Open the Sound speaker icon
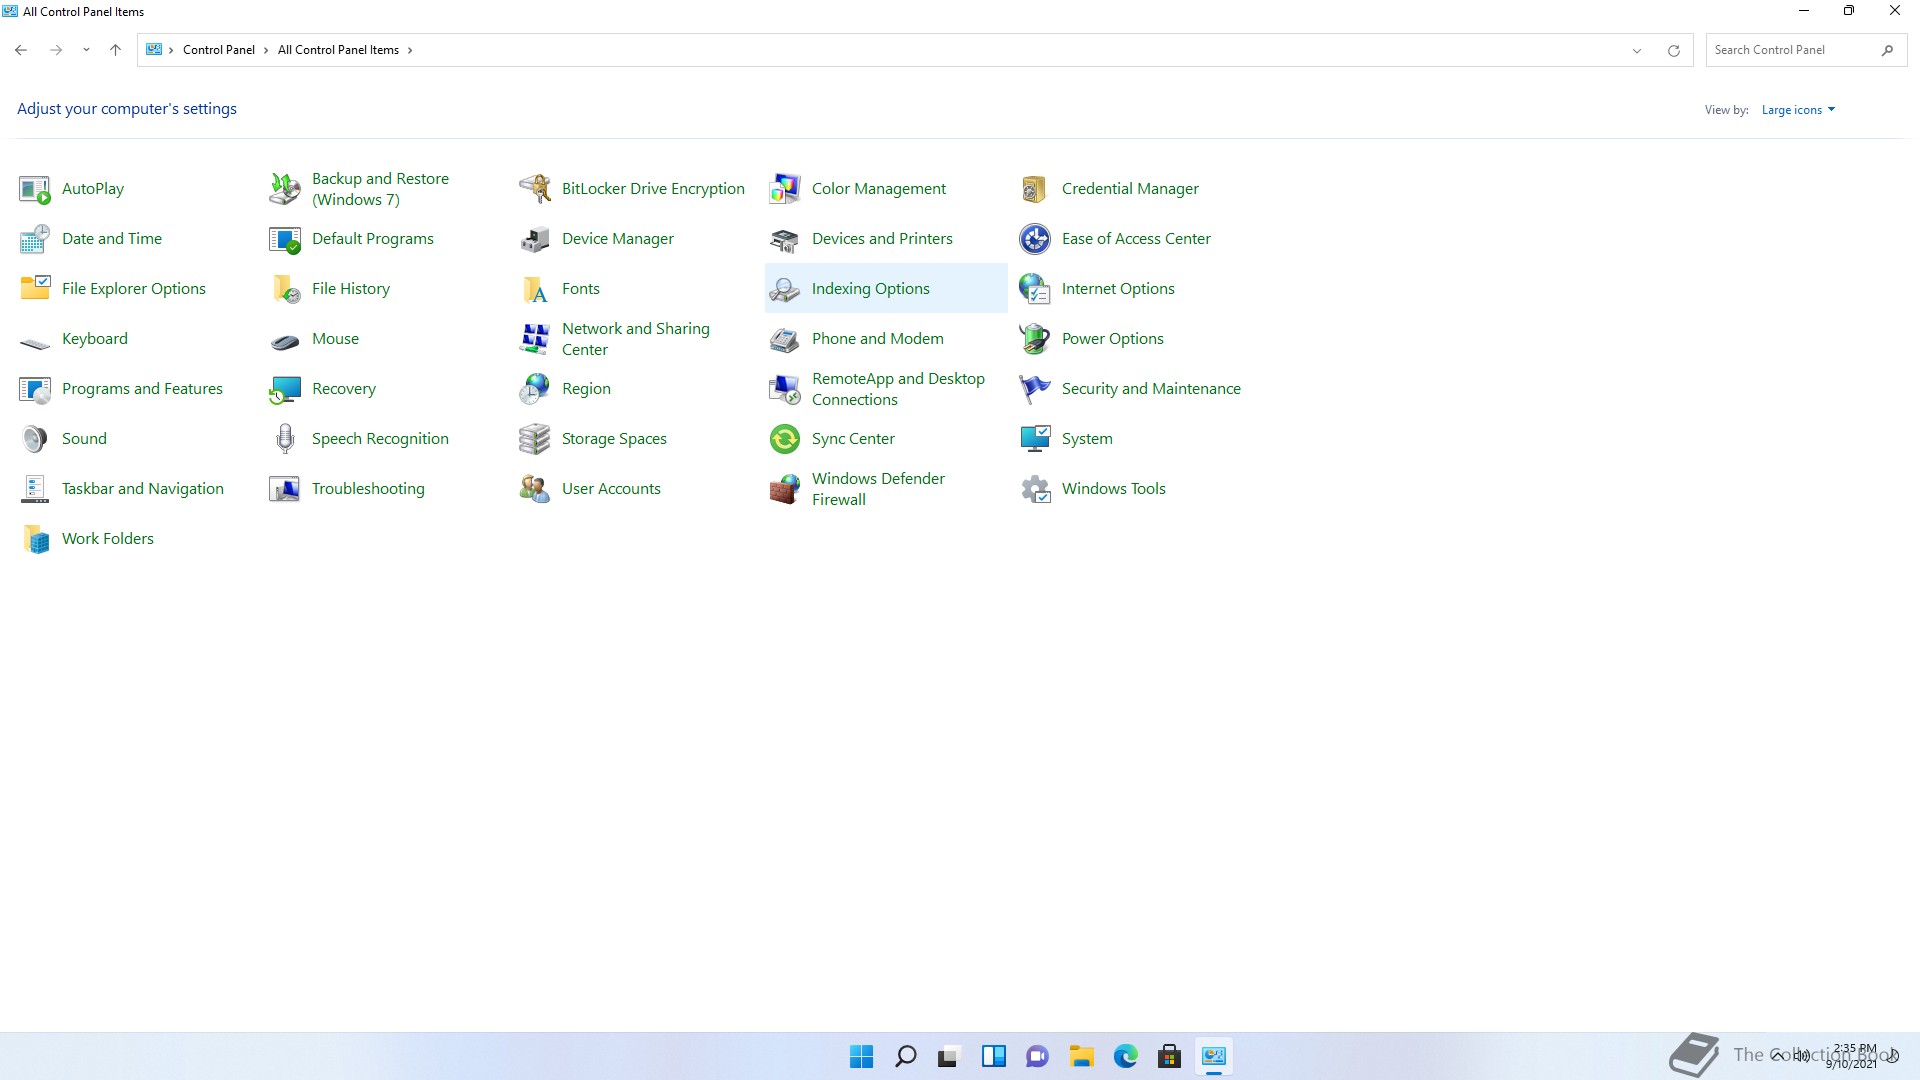 click(x=35, y=439)
